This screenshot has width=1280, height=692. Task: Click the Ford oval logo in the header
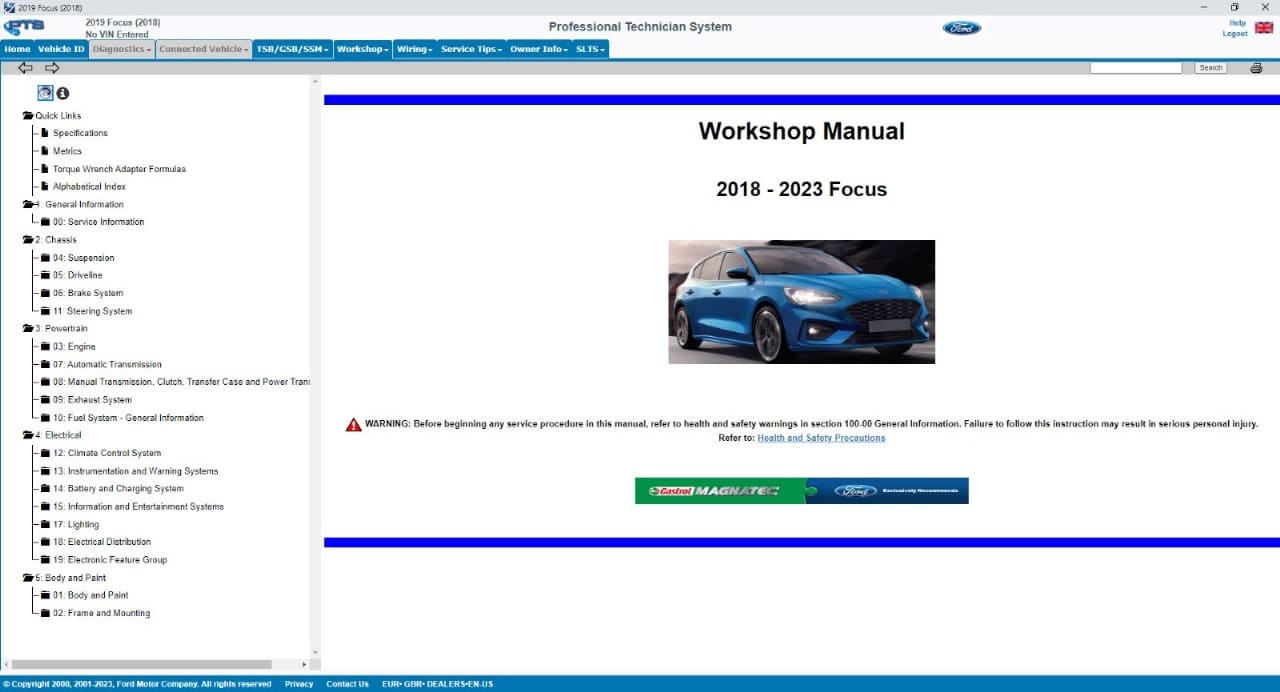coord(959,27)
